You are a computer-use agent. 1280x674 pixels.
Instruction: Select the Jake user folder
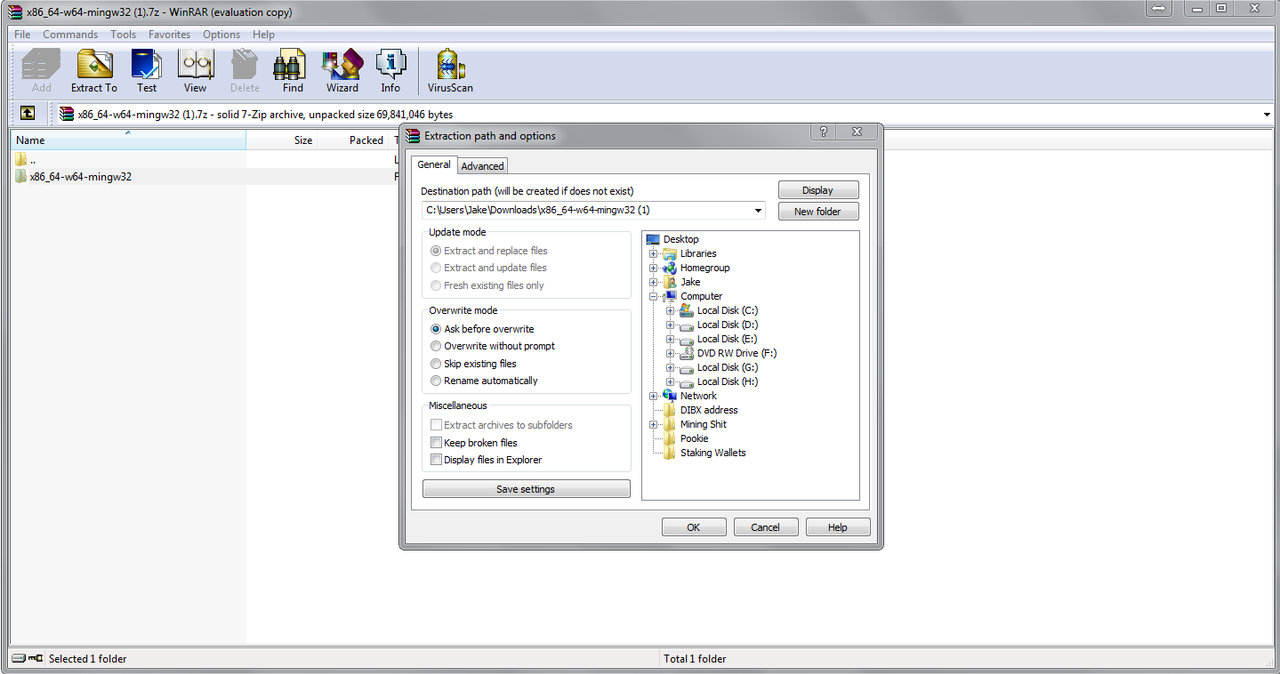click(x=690, y=282)
